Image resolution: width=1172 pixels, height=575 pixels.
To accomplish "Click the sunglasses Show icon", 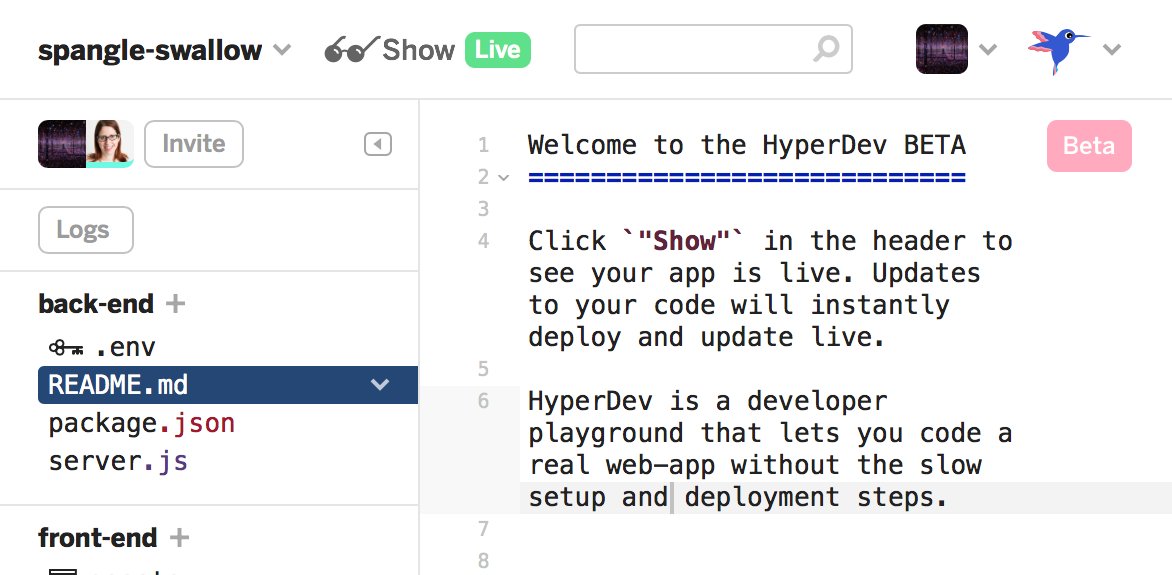I will click(351, 49).
